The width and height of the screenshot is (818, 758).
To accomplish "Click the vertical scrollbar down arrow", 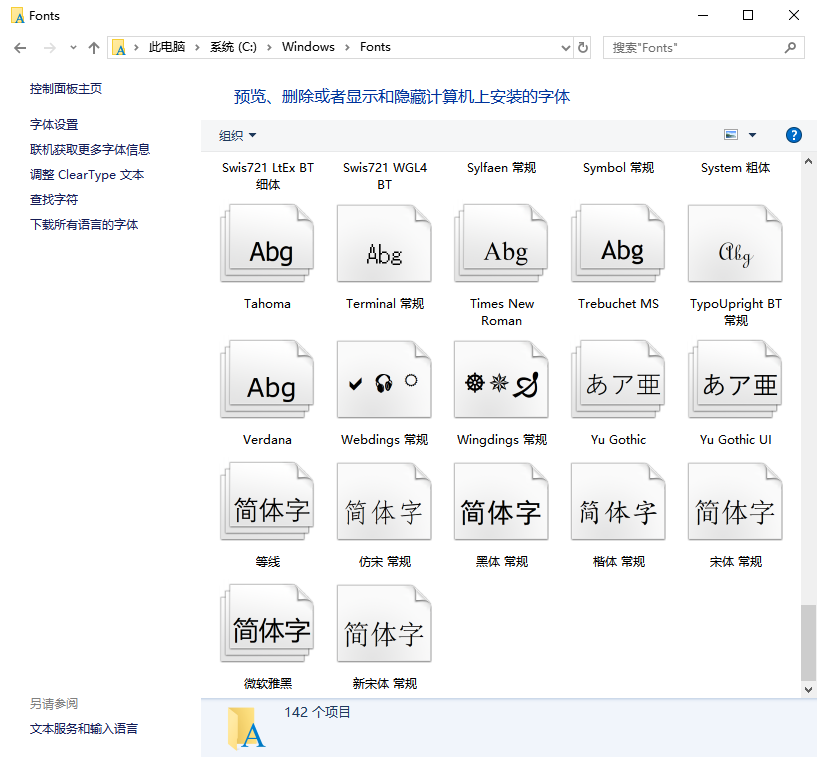I will [809, 689].
